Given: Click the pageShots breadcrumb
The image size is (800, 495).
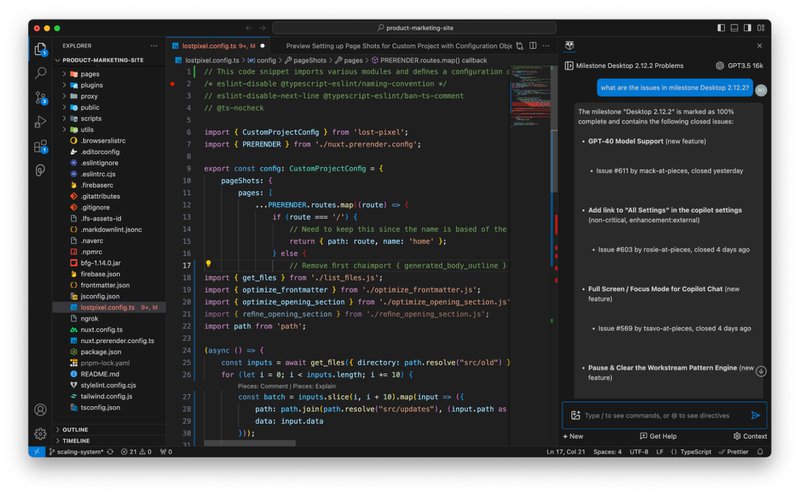Looking at the screenshot, I should 310,60.
